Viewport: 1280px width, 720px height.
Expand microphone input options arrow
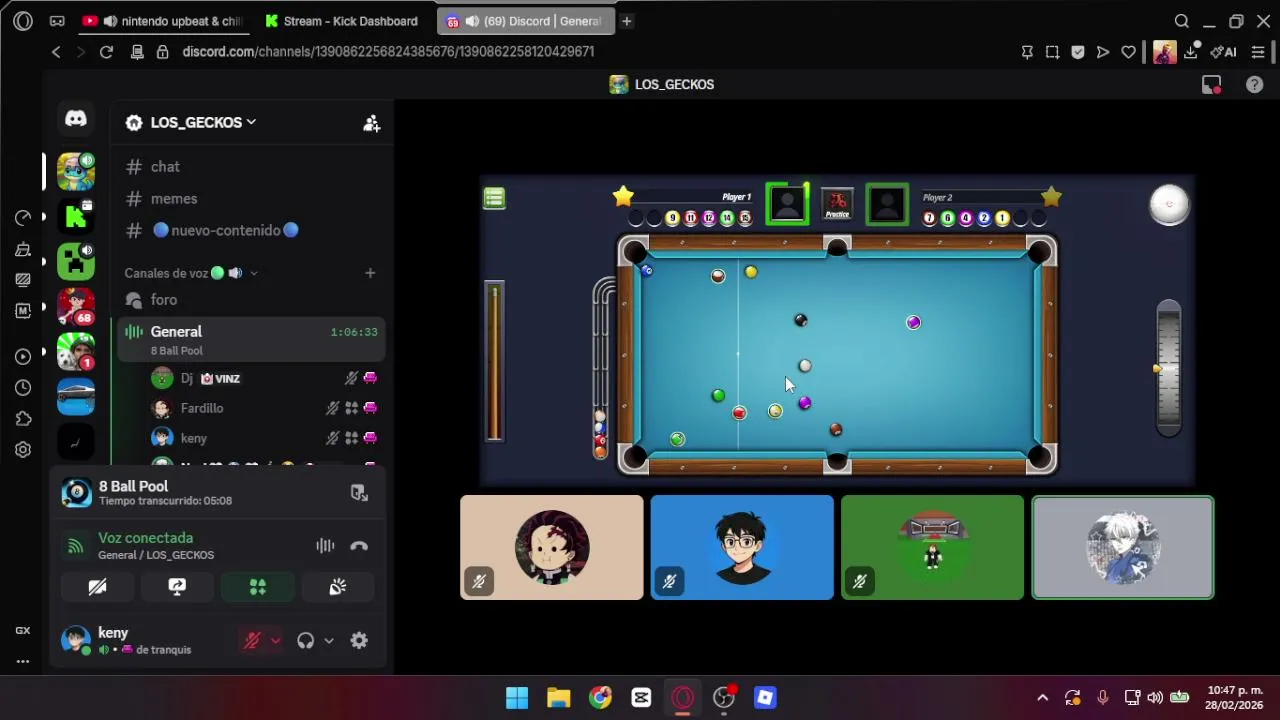275,641
